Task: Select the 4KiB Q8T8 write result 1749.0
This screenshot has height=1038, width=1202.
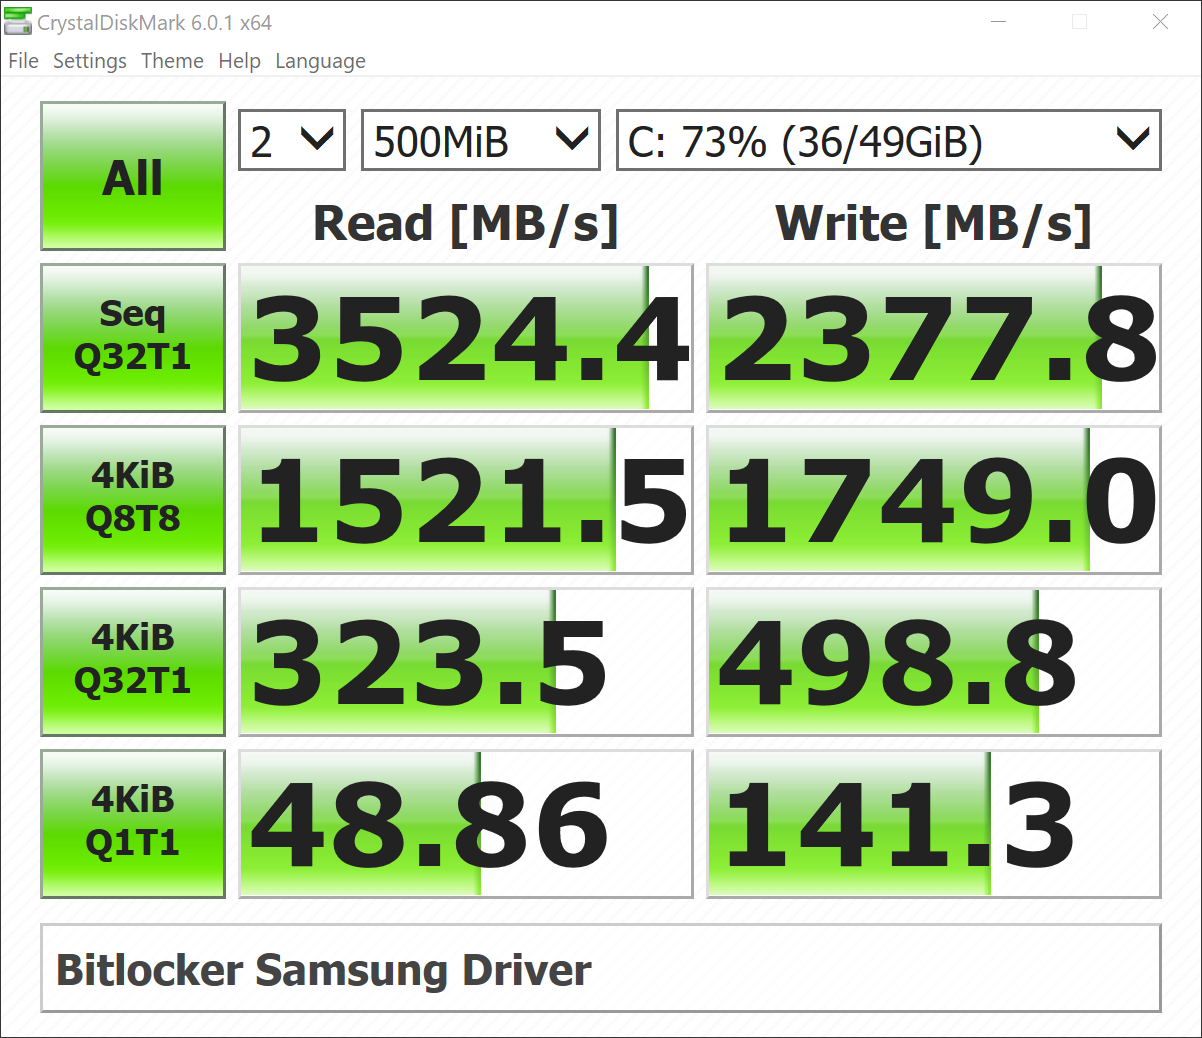Action: [934, 500]
